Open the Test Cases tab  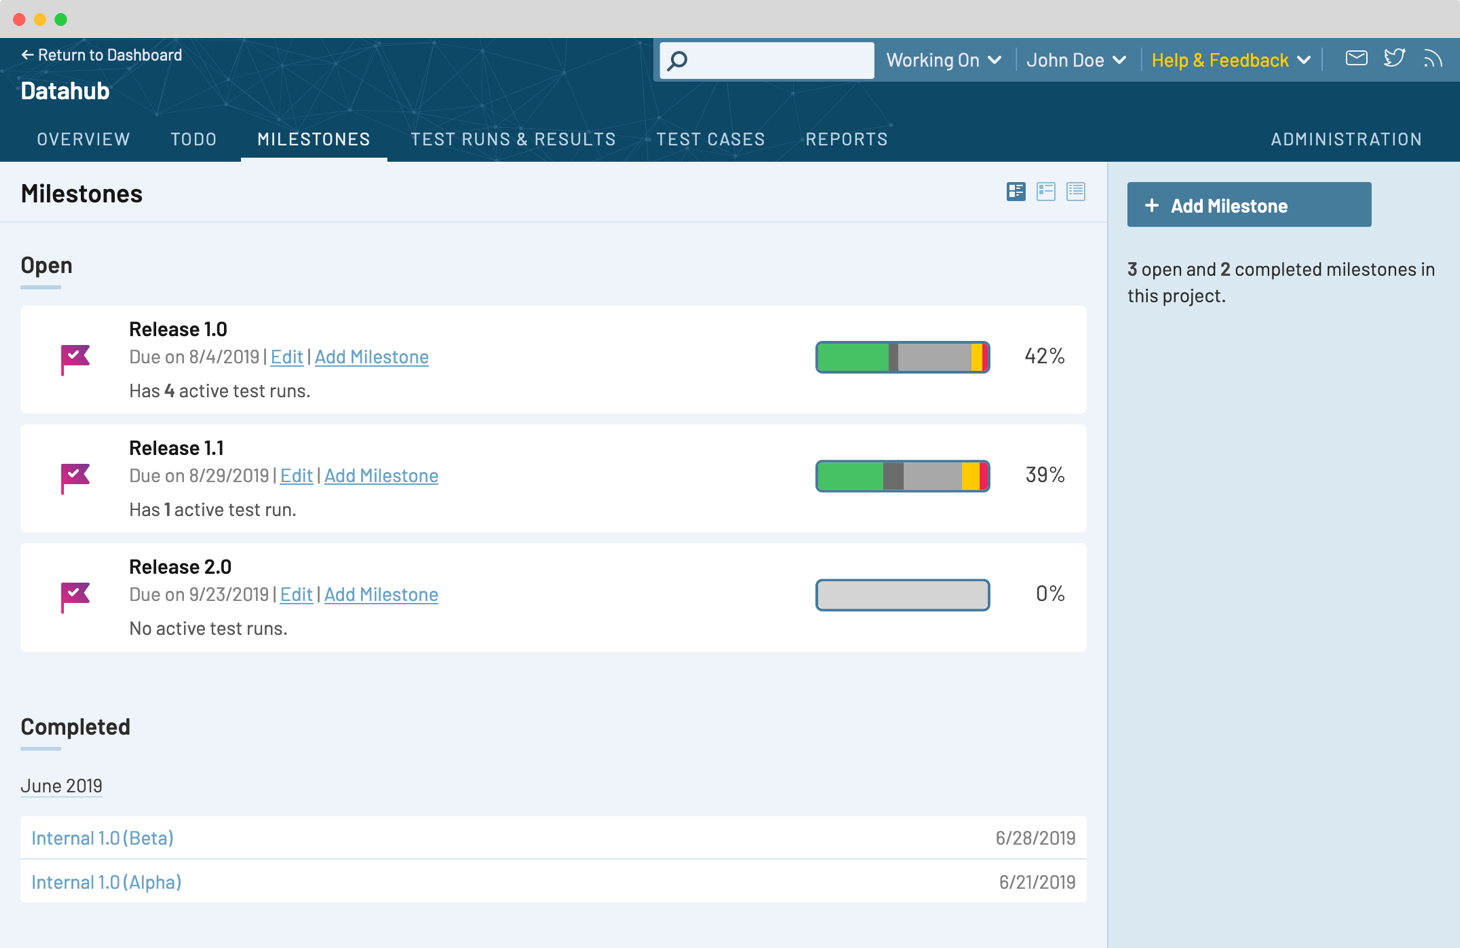point(711,139)
